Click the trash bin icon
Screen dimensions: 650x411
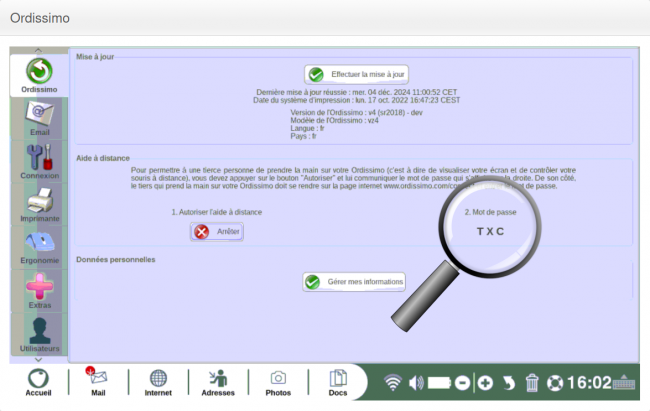pos(532,382)
